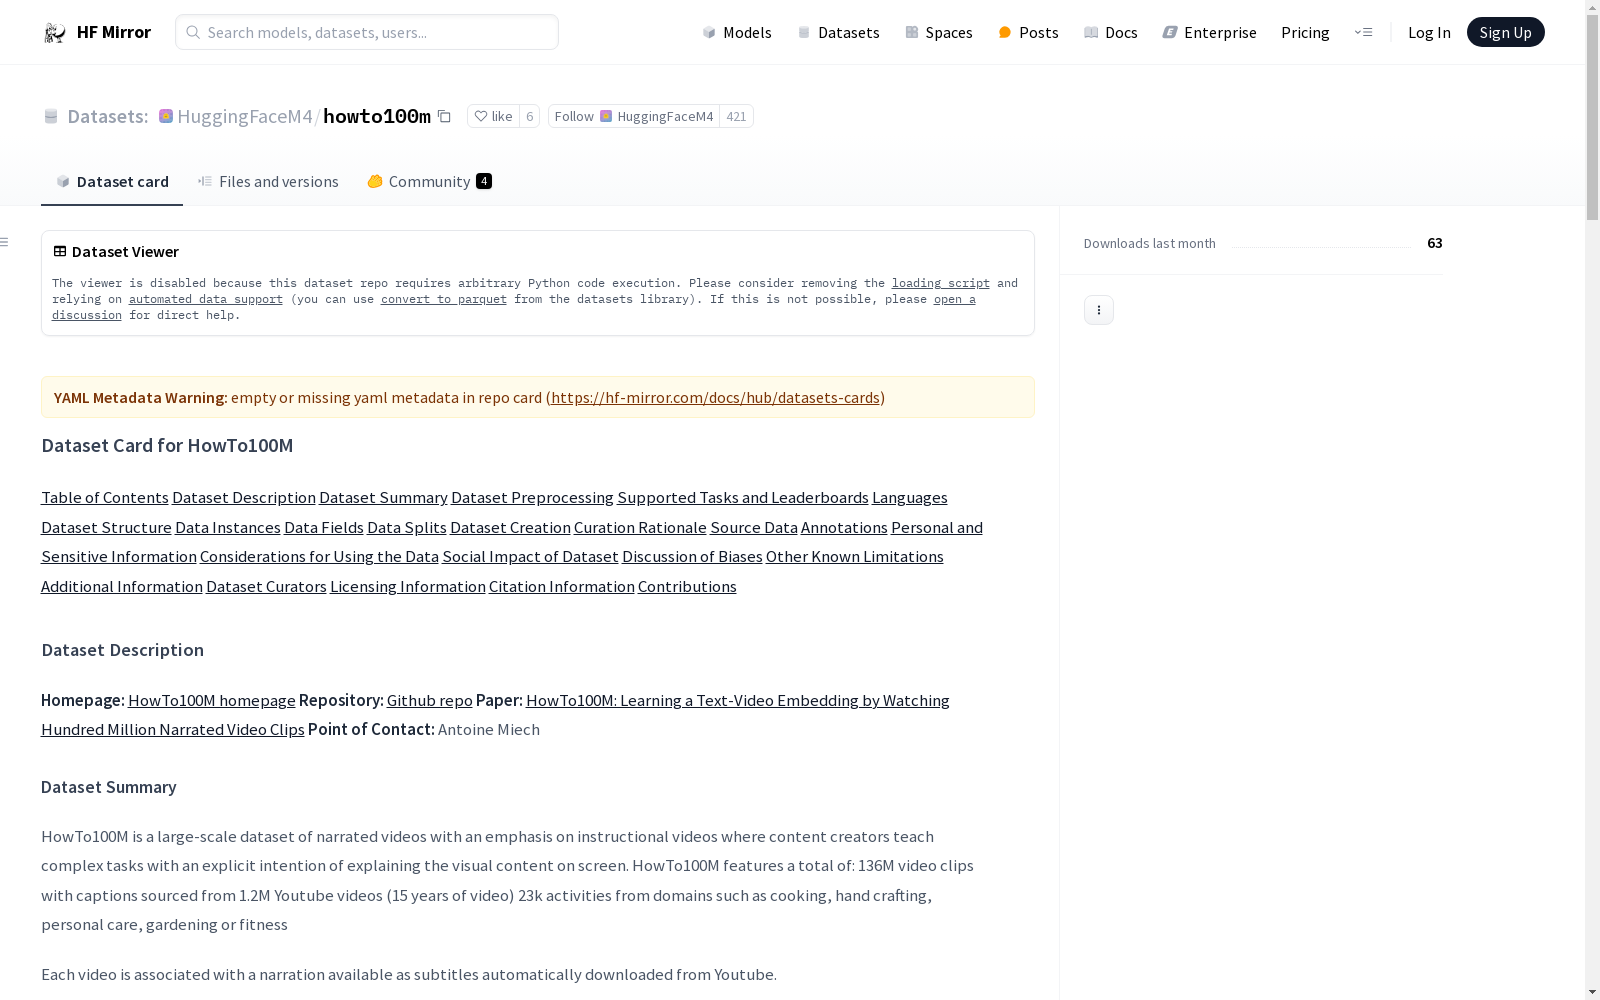1600x1000 pixels.
Task: Click the Dataset Viewer heading
Action: (x=126, y=252)
